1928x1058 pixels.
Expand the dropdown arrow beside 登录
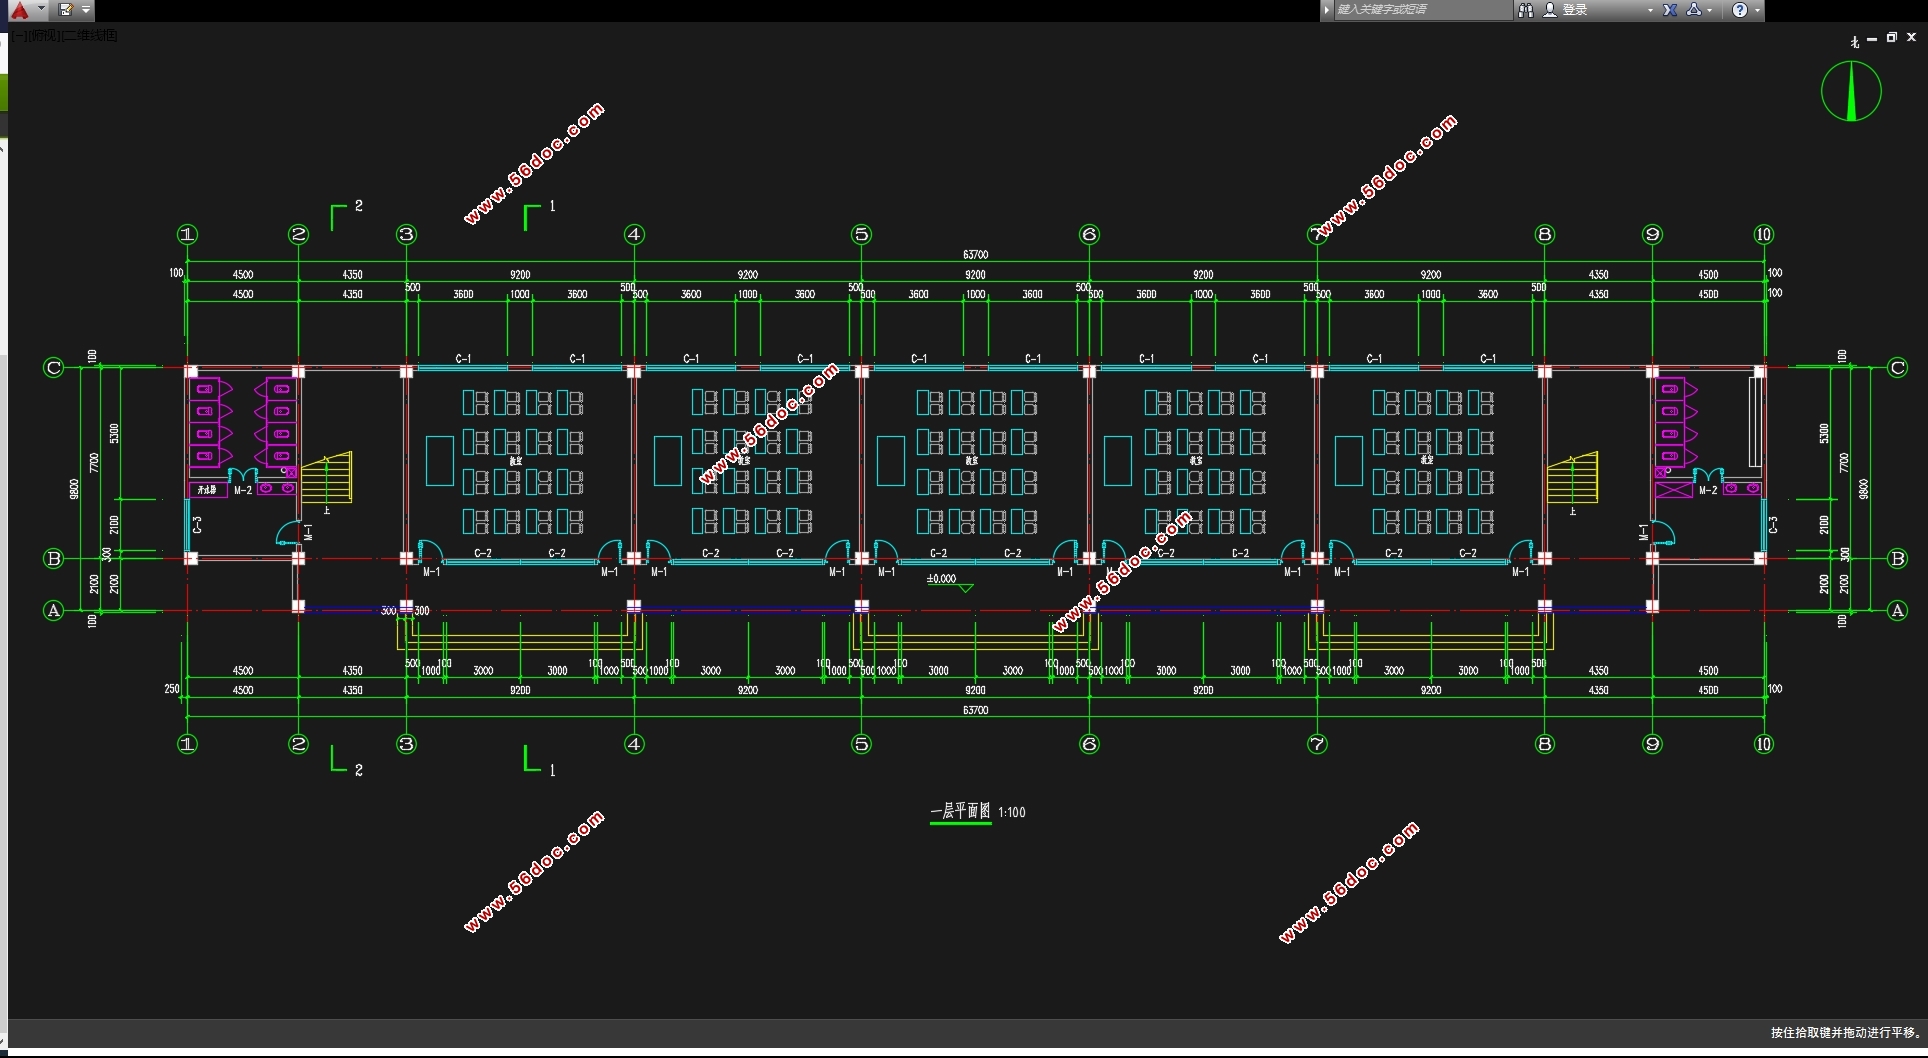[1650, 10]
